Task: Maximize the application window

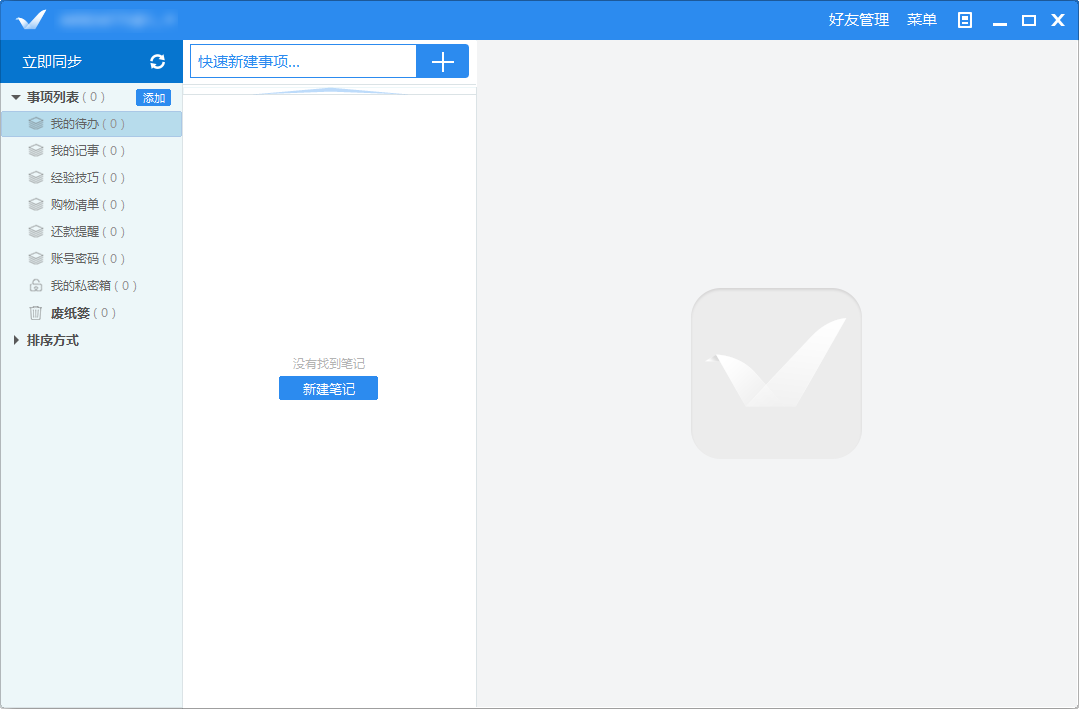Action: pyautogui.click(x=1029, y=21)
